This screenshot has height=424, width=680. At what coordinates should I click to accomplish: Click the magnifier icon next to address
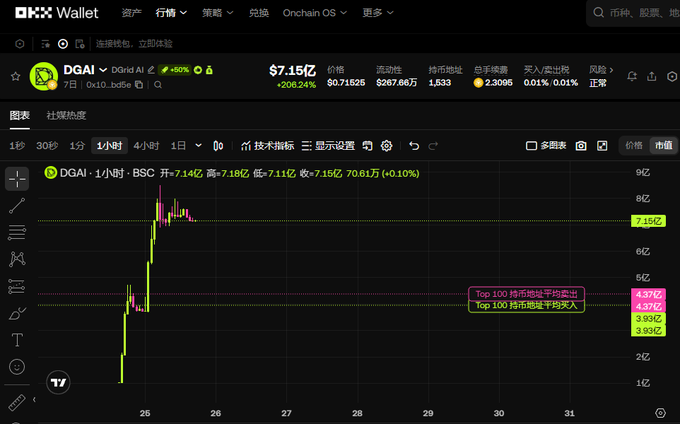tap(158, 85)
